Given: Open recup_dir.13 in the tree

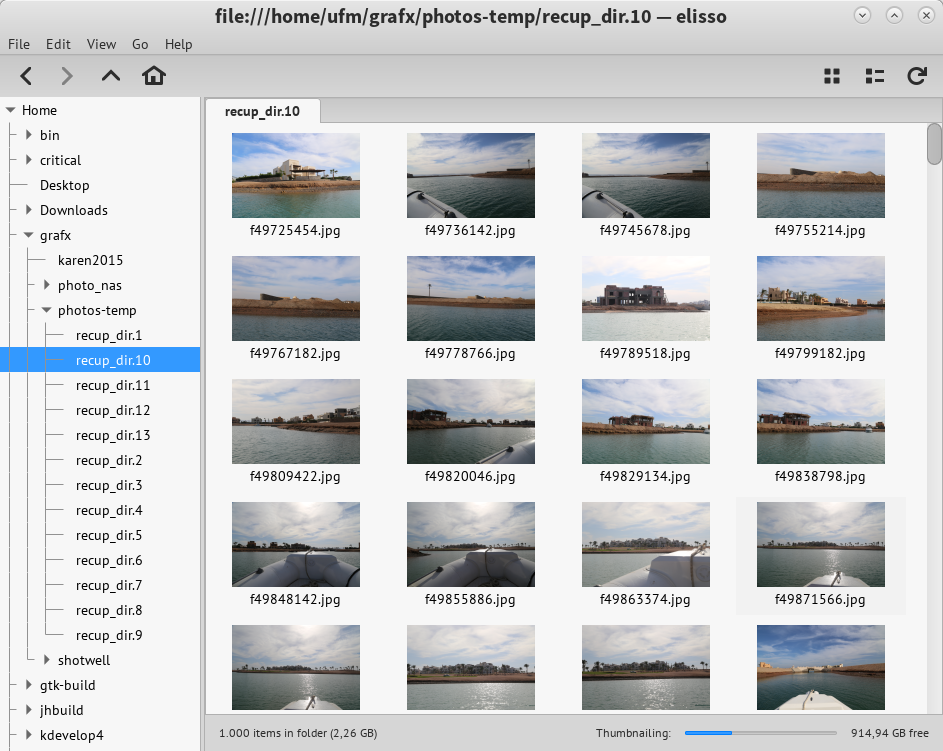Looking at the screenshot, I should pos(112,435).
